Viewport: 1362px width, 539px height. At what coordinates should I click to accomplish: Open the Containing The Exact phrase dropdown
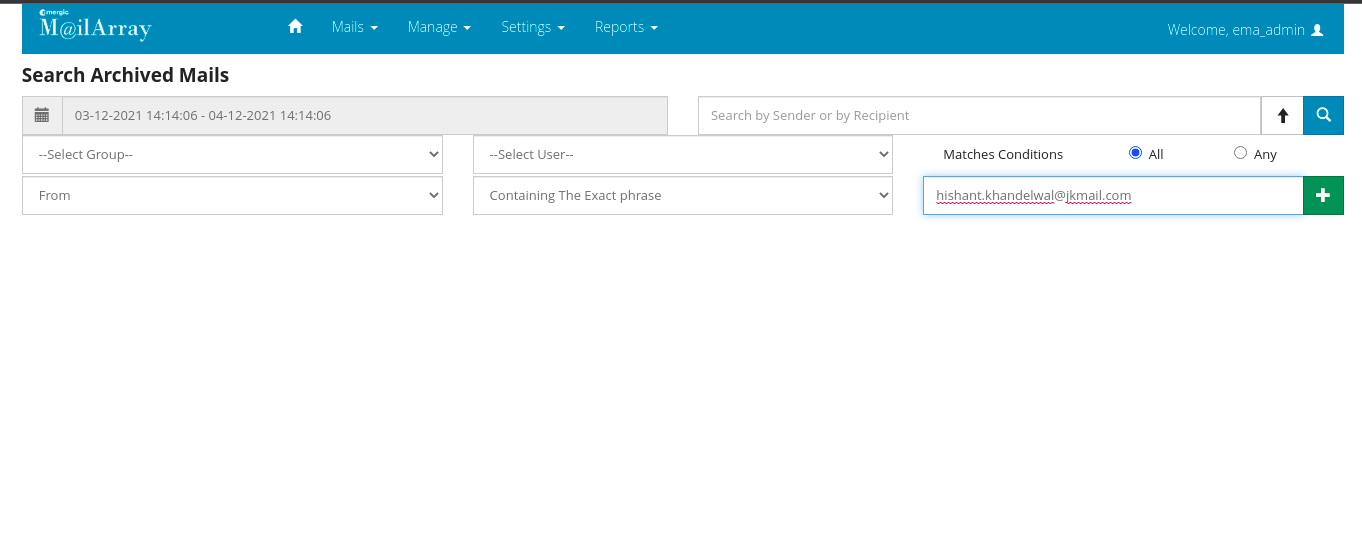click(683, 195)
